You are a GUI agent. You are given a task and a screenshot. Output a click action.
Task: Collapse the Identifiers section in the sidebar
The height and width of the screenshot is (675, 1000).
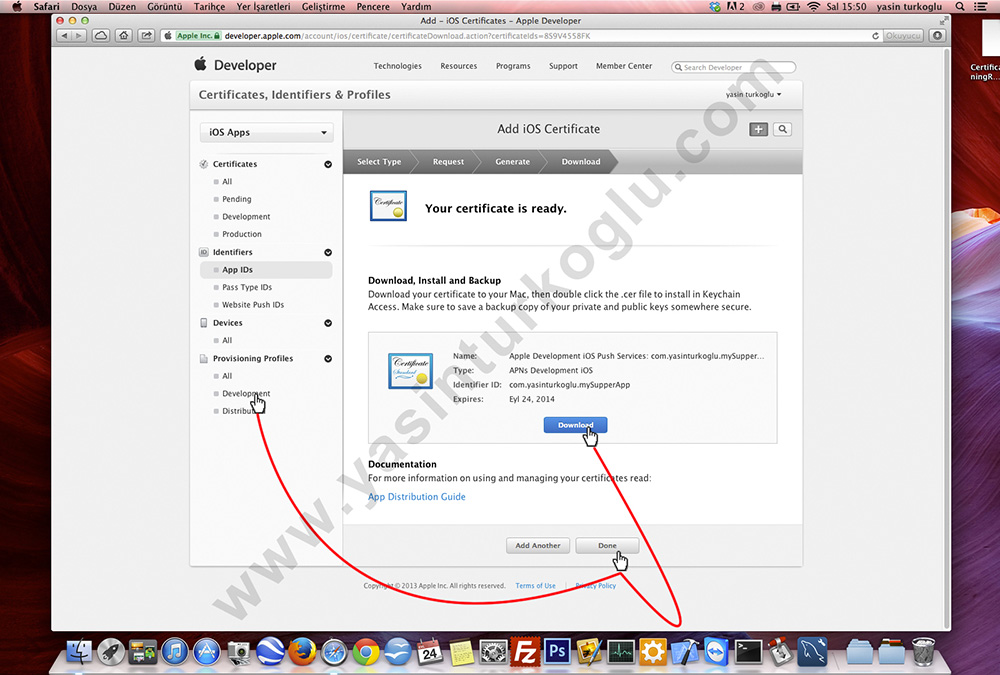pyautogui.click(x=328, y=252)
